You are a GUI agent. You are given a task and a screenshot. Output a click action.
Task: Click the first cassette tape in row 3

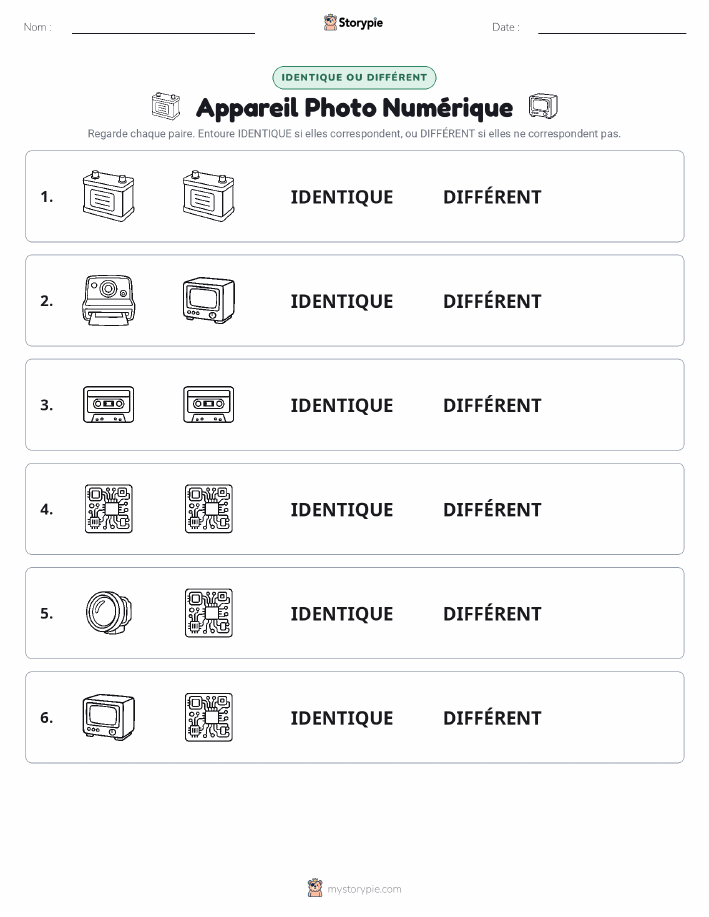click(x=108, y=405)
